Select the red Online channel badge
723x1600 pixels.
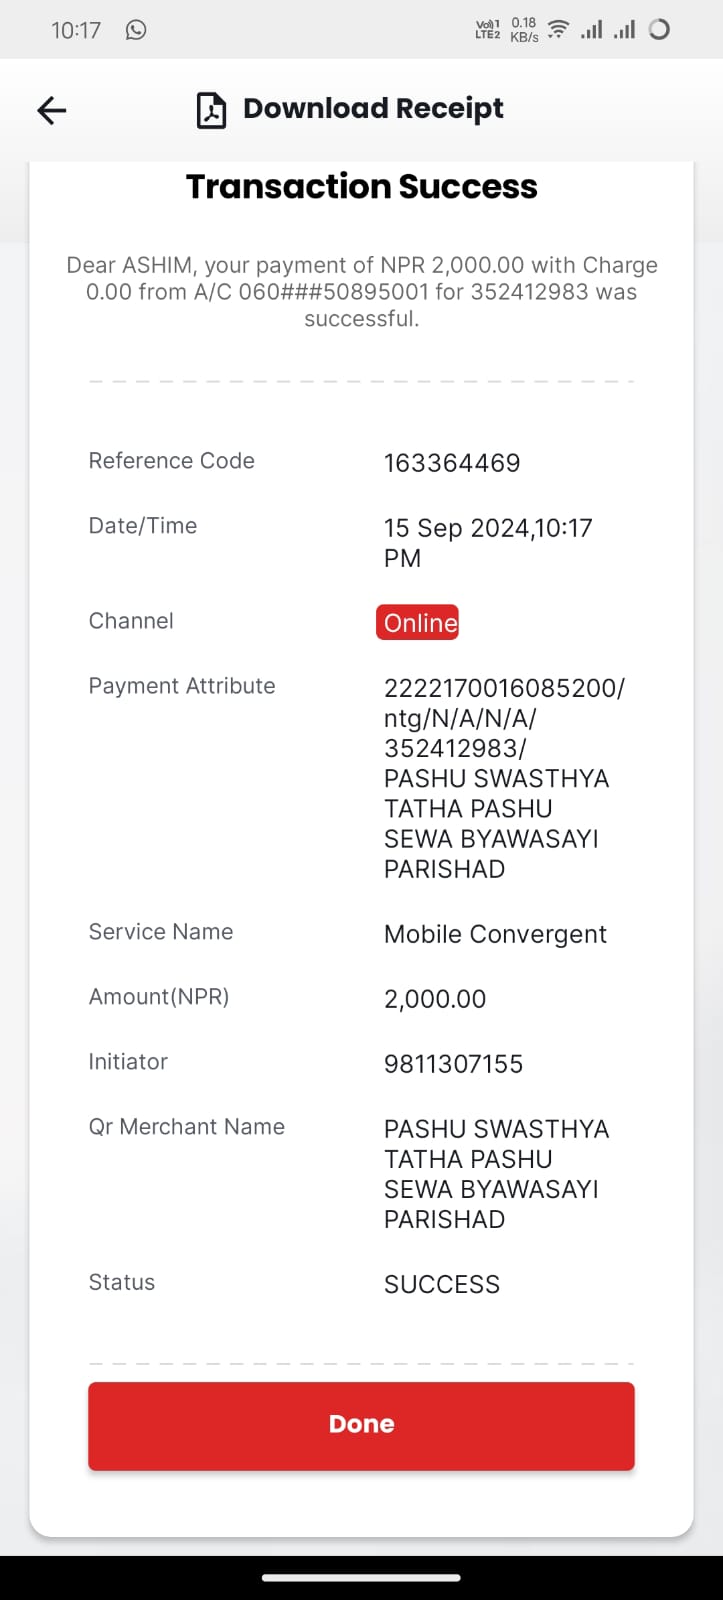coord(418,622)
